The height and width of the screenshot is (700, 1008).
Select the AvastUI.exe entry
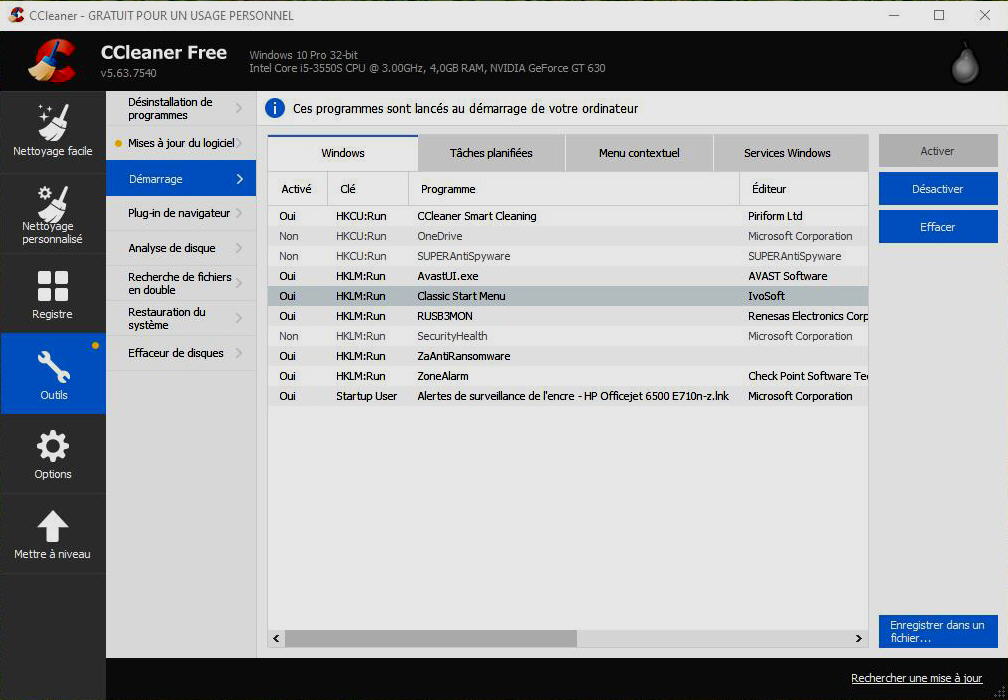tap(568, 276)
